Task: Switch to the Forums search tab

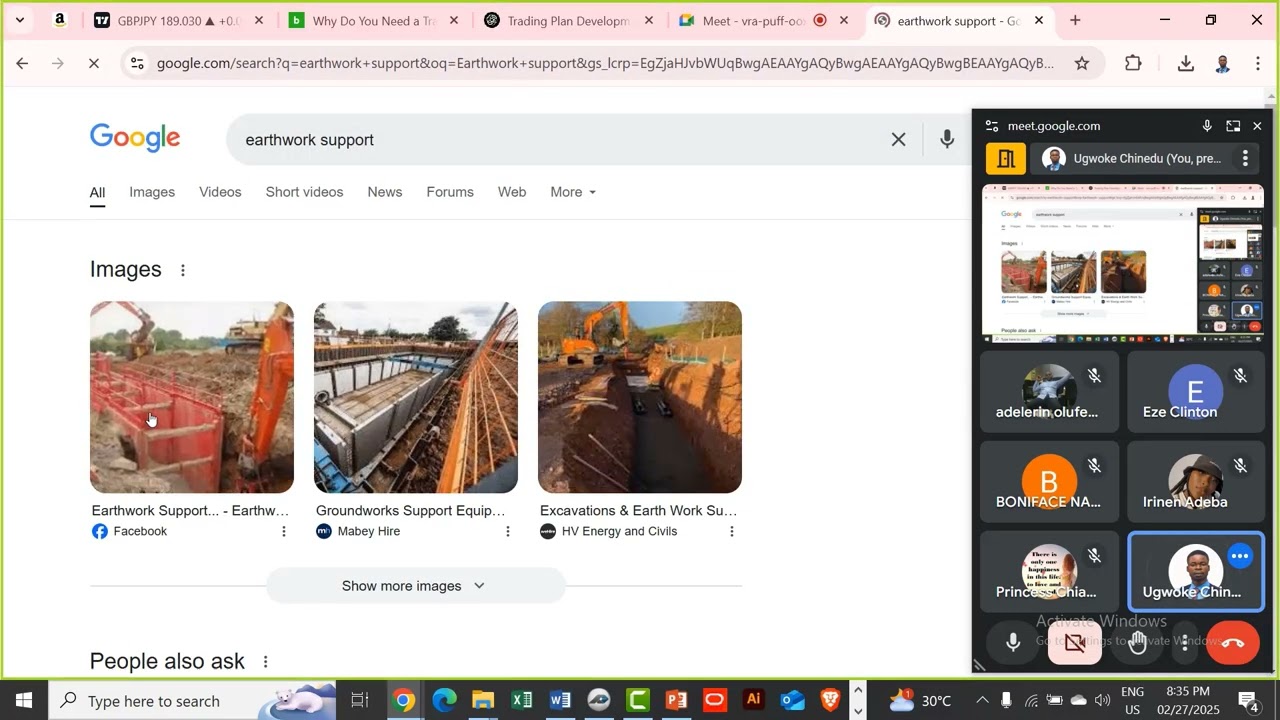Action: pyautogui.click(x=450, y=192)
